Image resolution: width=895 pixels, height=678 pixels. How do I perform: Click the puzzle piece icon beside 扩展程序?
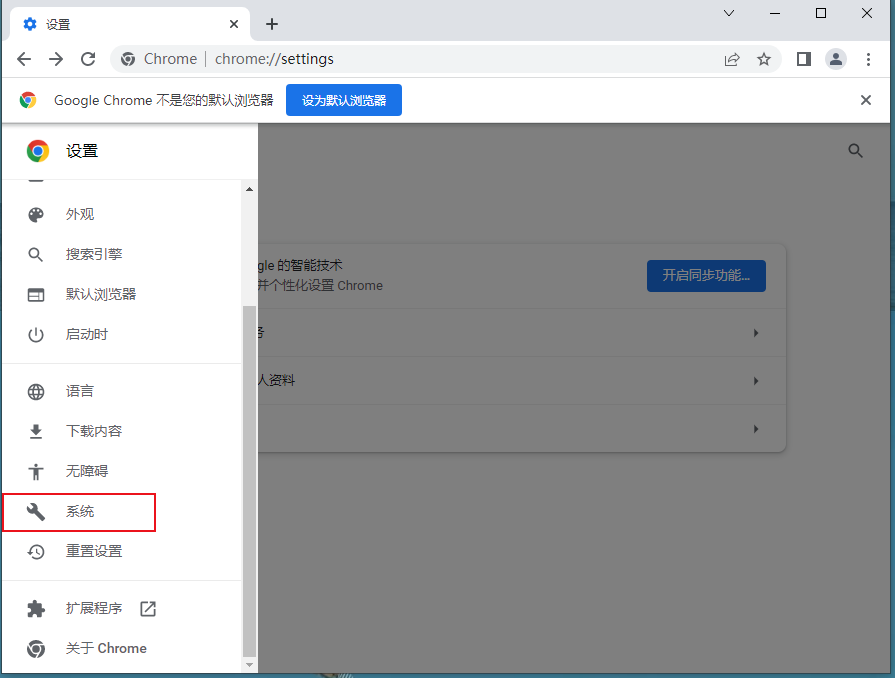pyautogui.click(x=36, y=609)
